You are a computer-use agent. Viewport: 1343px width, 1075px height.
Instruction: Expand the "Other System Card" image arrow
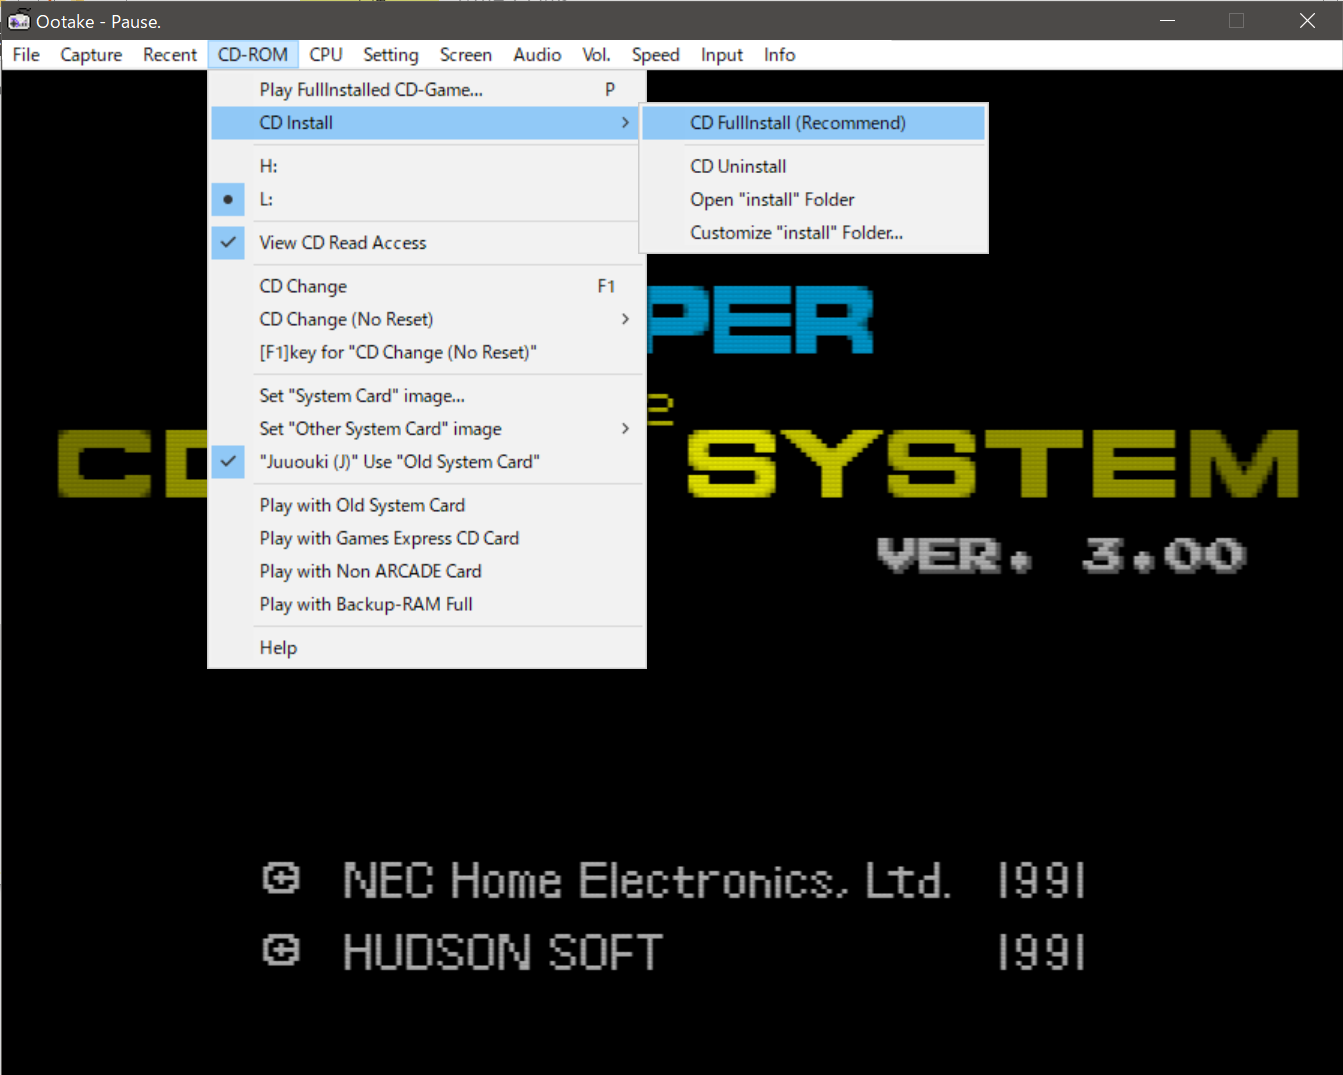pos(625,429)
